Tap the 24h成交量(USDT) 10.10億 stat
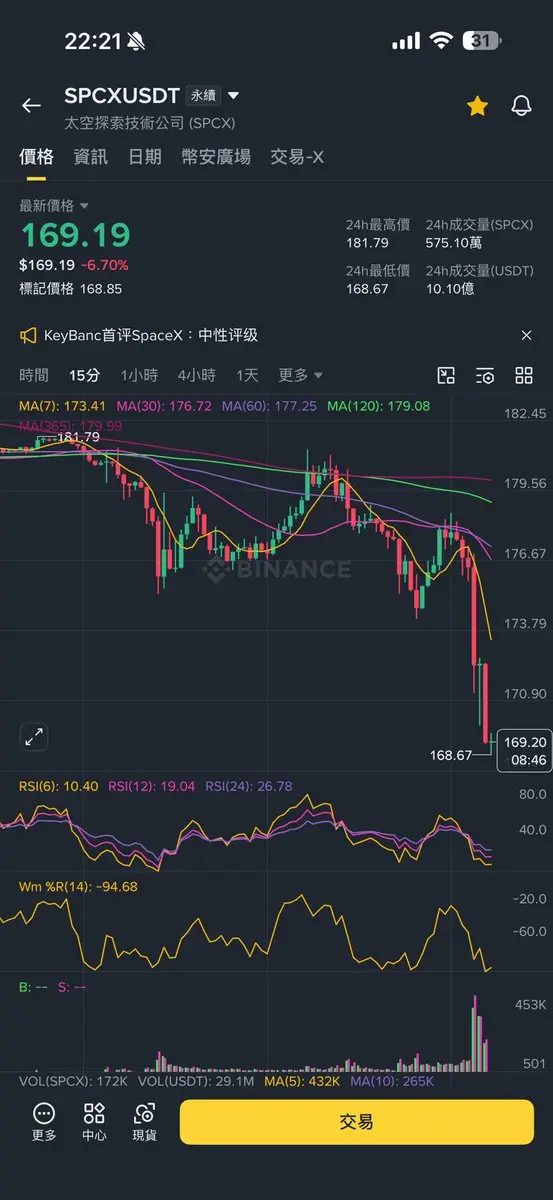 click(x=481, y=280)
